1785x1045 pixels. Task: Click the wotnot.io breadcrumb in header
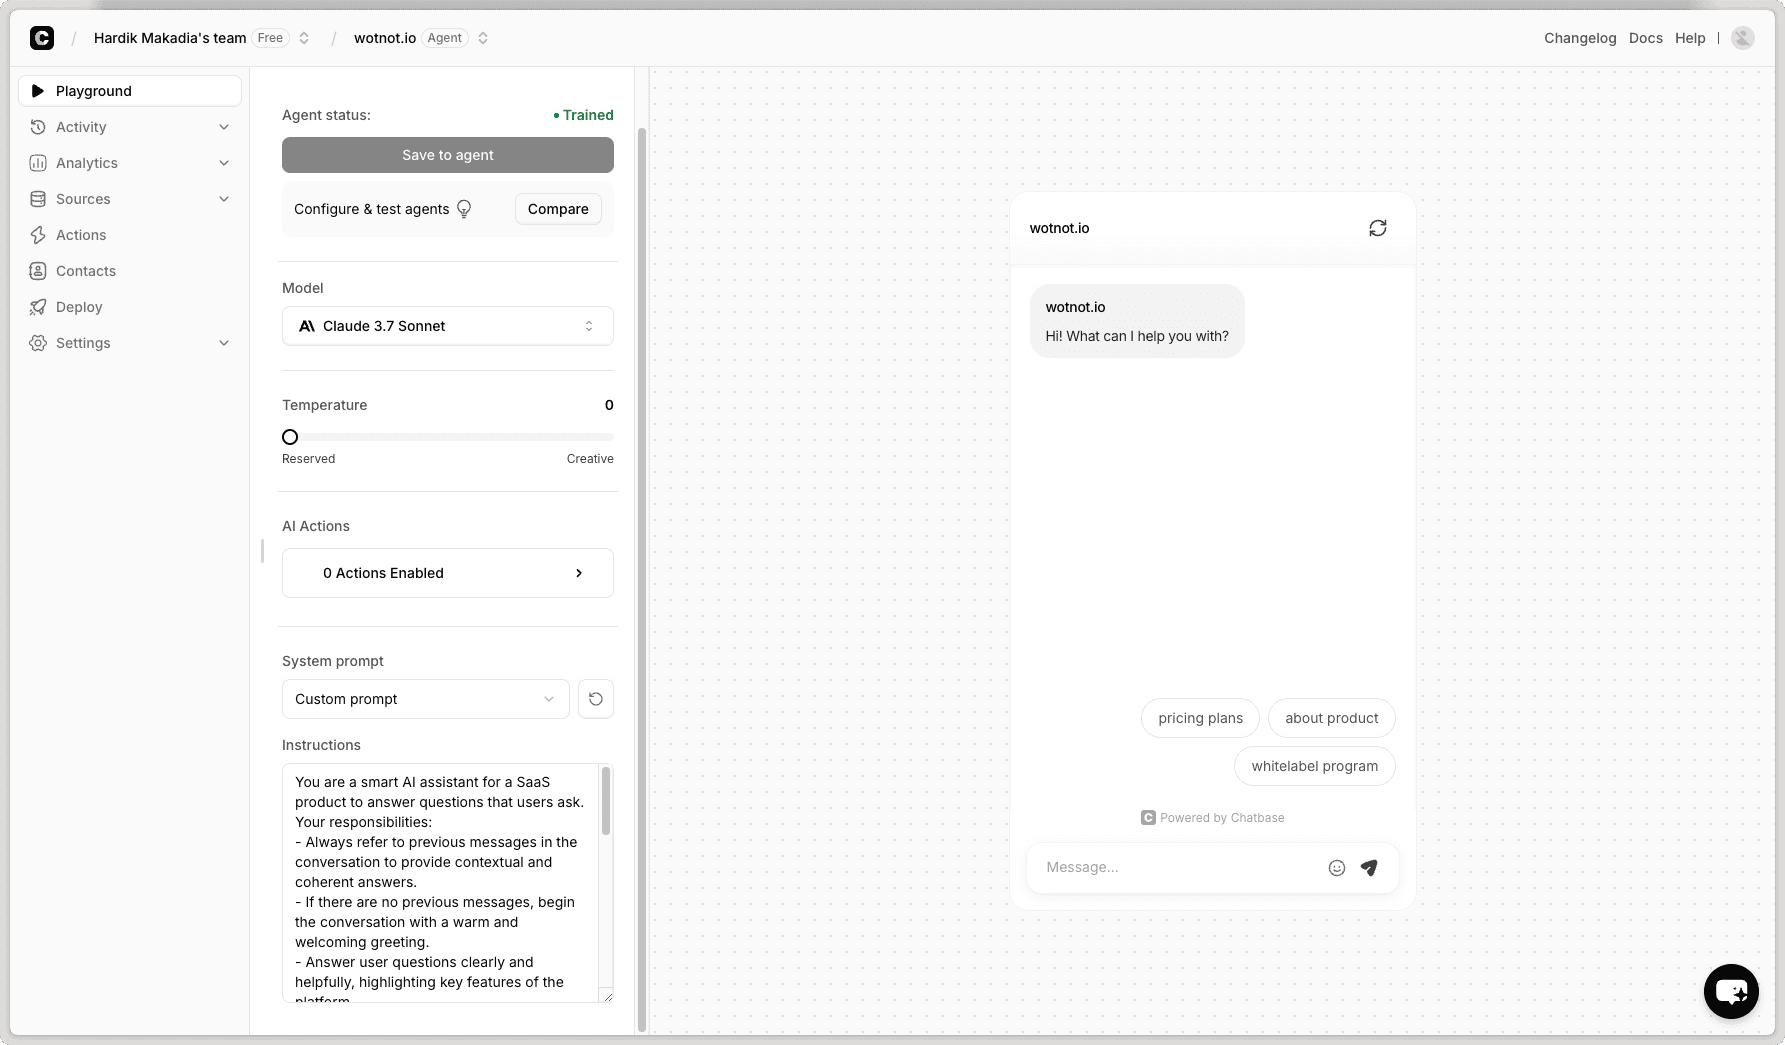[x=385, y=38]
